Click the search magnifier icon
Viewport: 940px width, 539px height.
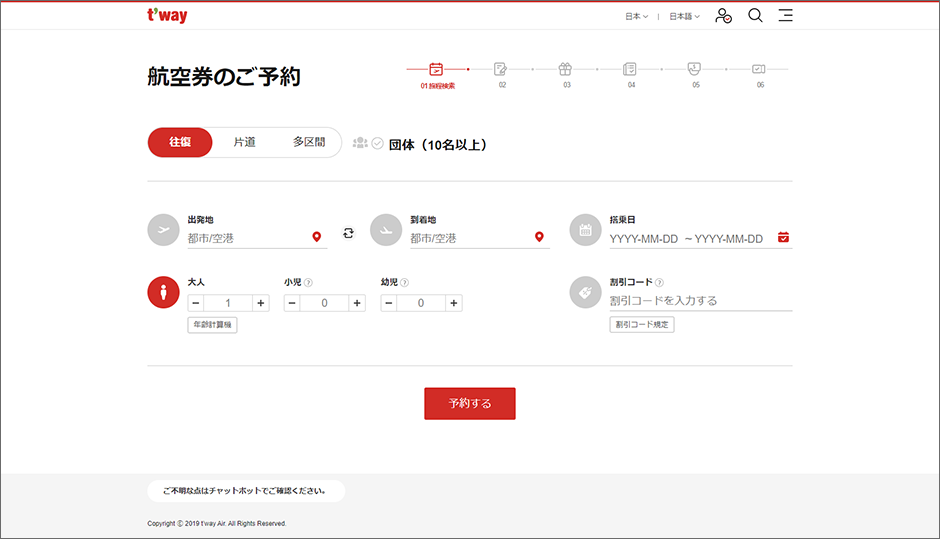(755, 16)
